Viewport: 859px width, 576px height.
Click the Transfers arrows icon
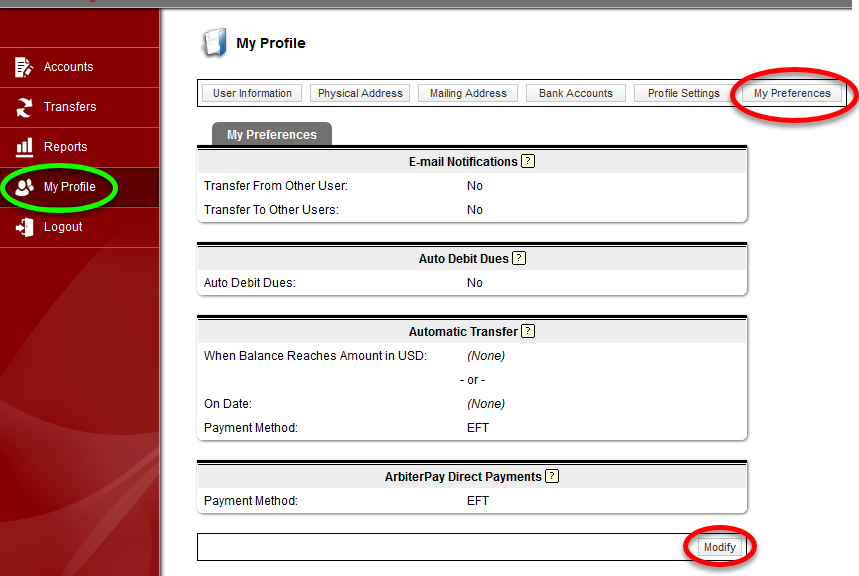pos(24,107)
